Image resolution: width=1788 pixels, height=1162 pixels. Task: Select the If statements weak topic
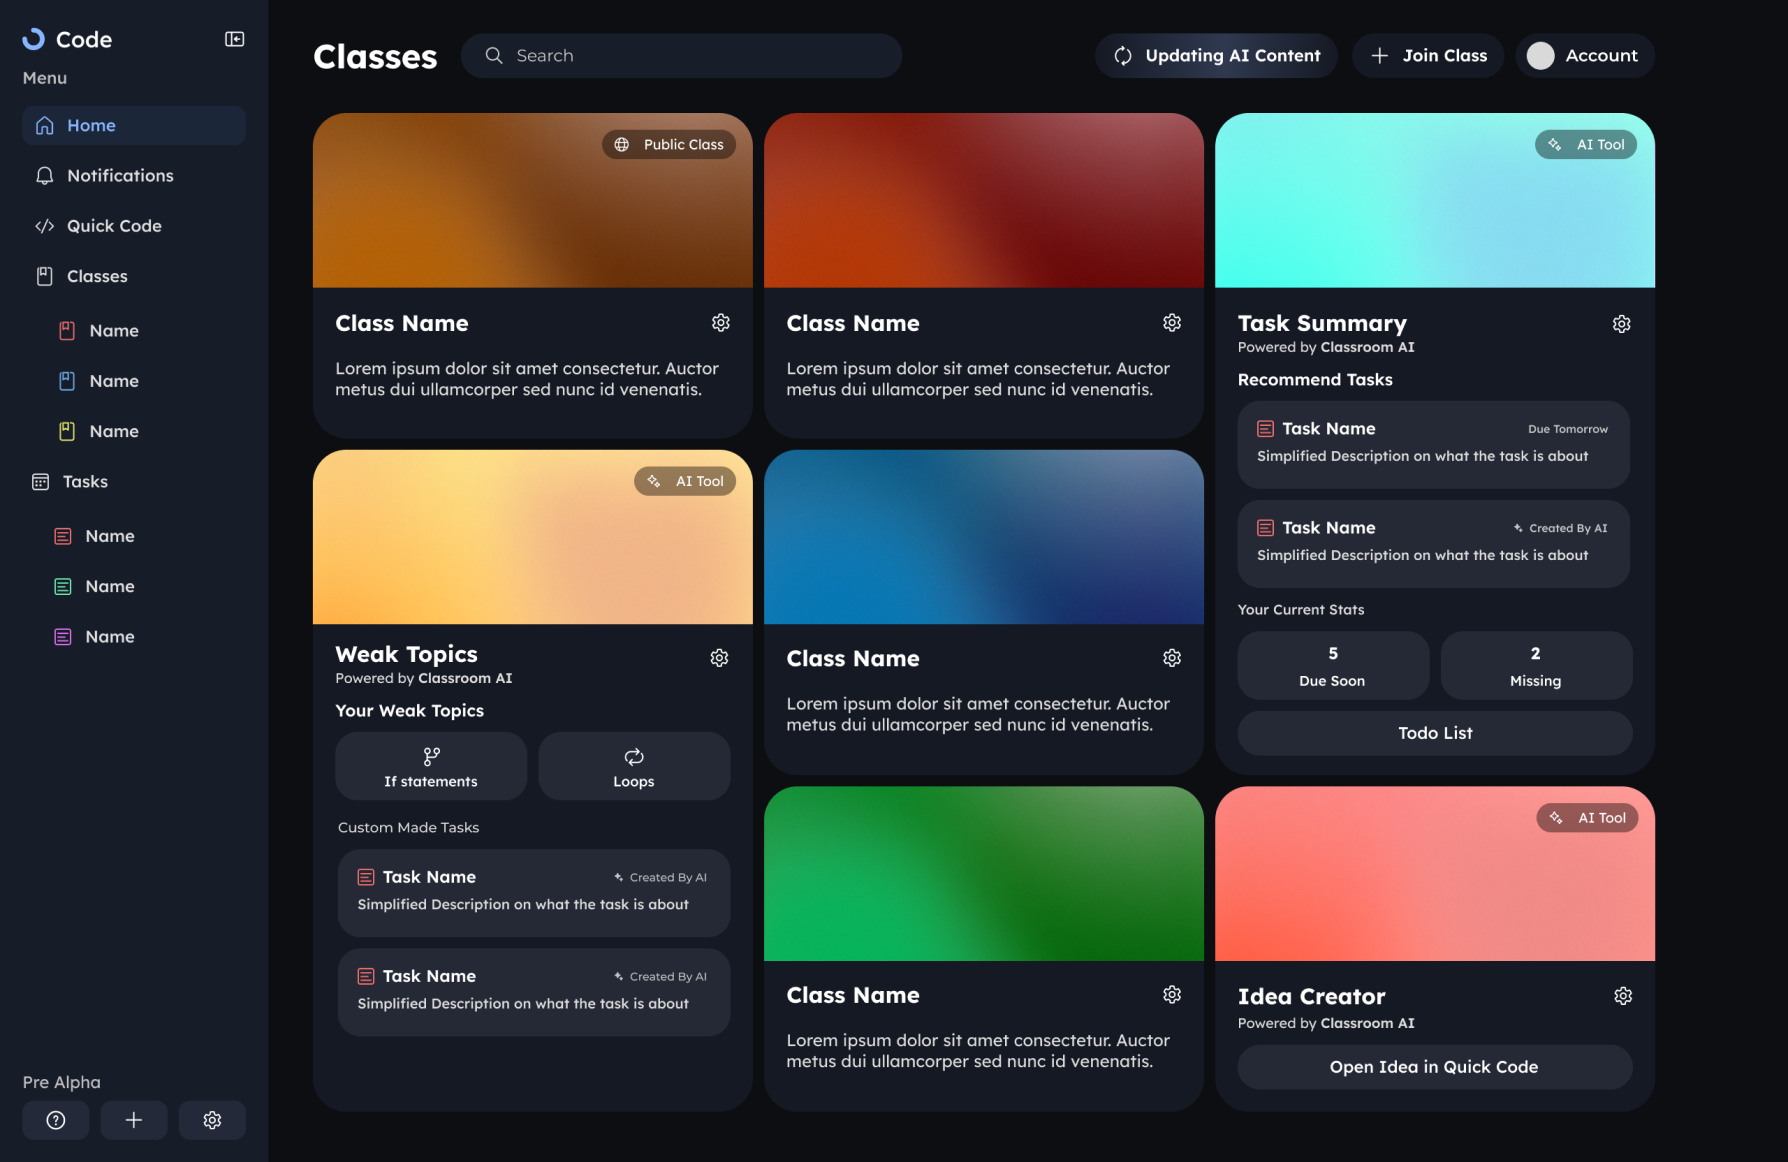click(x=431, y=766)
